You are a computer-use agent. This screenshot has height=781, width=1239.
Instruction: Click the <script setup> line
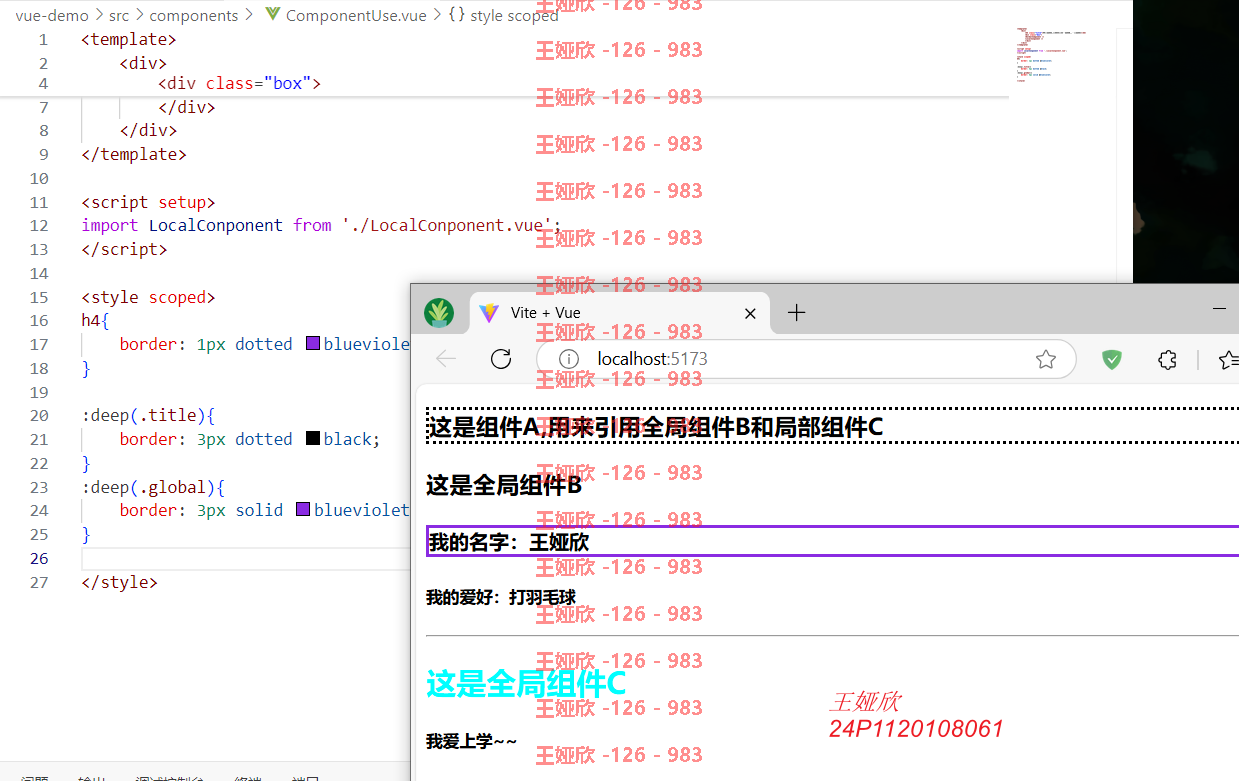click(148, 202)
